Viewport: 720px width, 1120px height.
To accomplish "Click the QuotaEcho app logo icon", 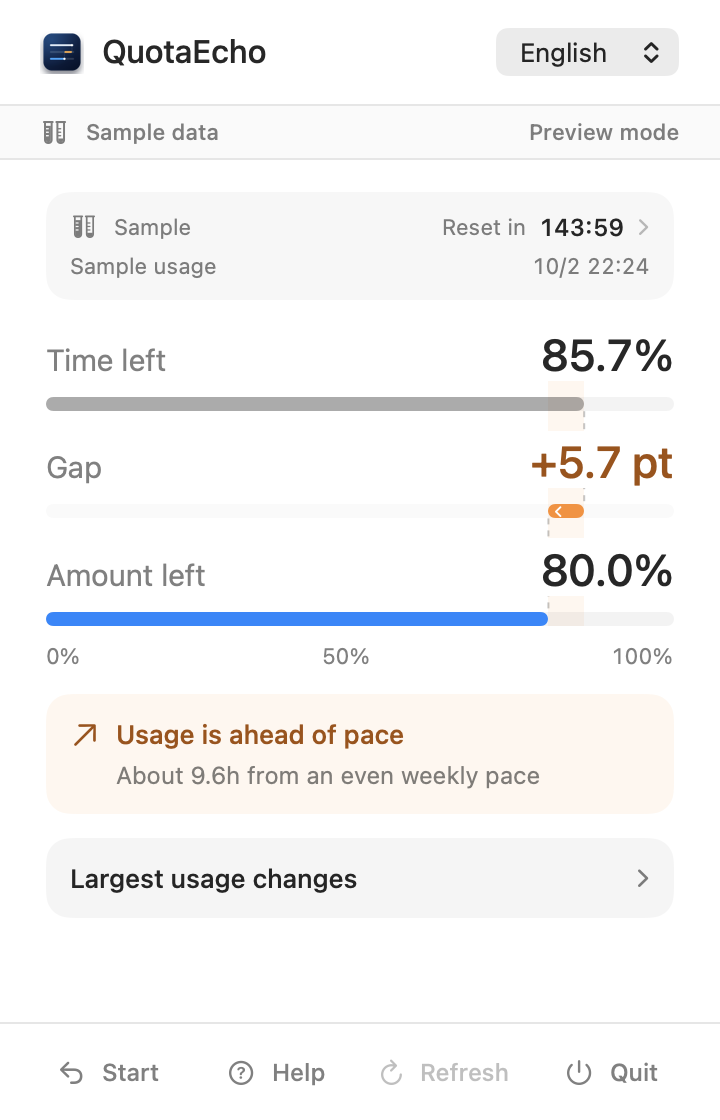I will click(62, 52).
